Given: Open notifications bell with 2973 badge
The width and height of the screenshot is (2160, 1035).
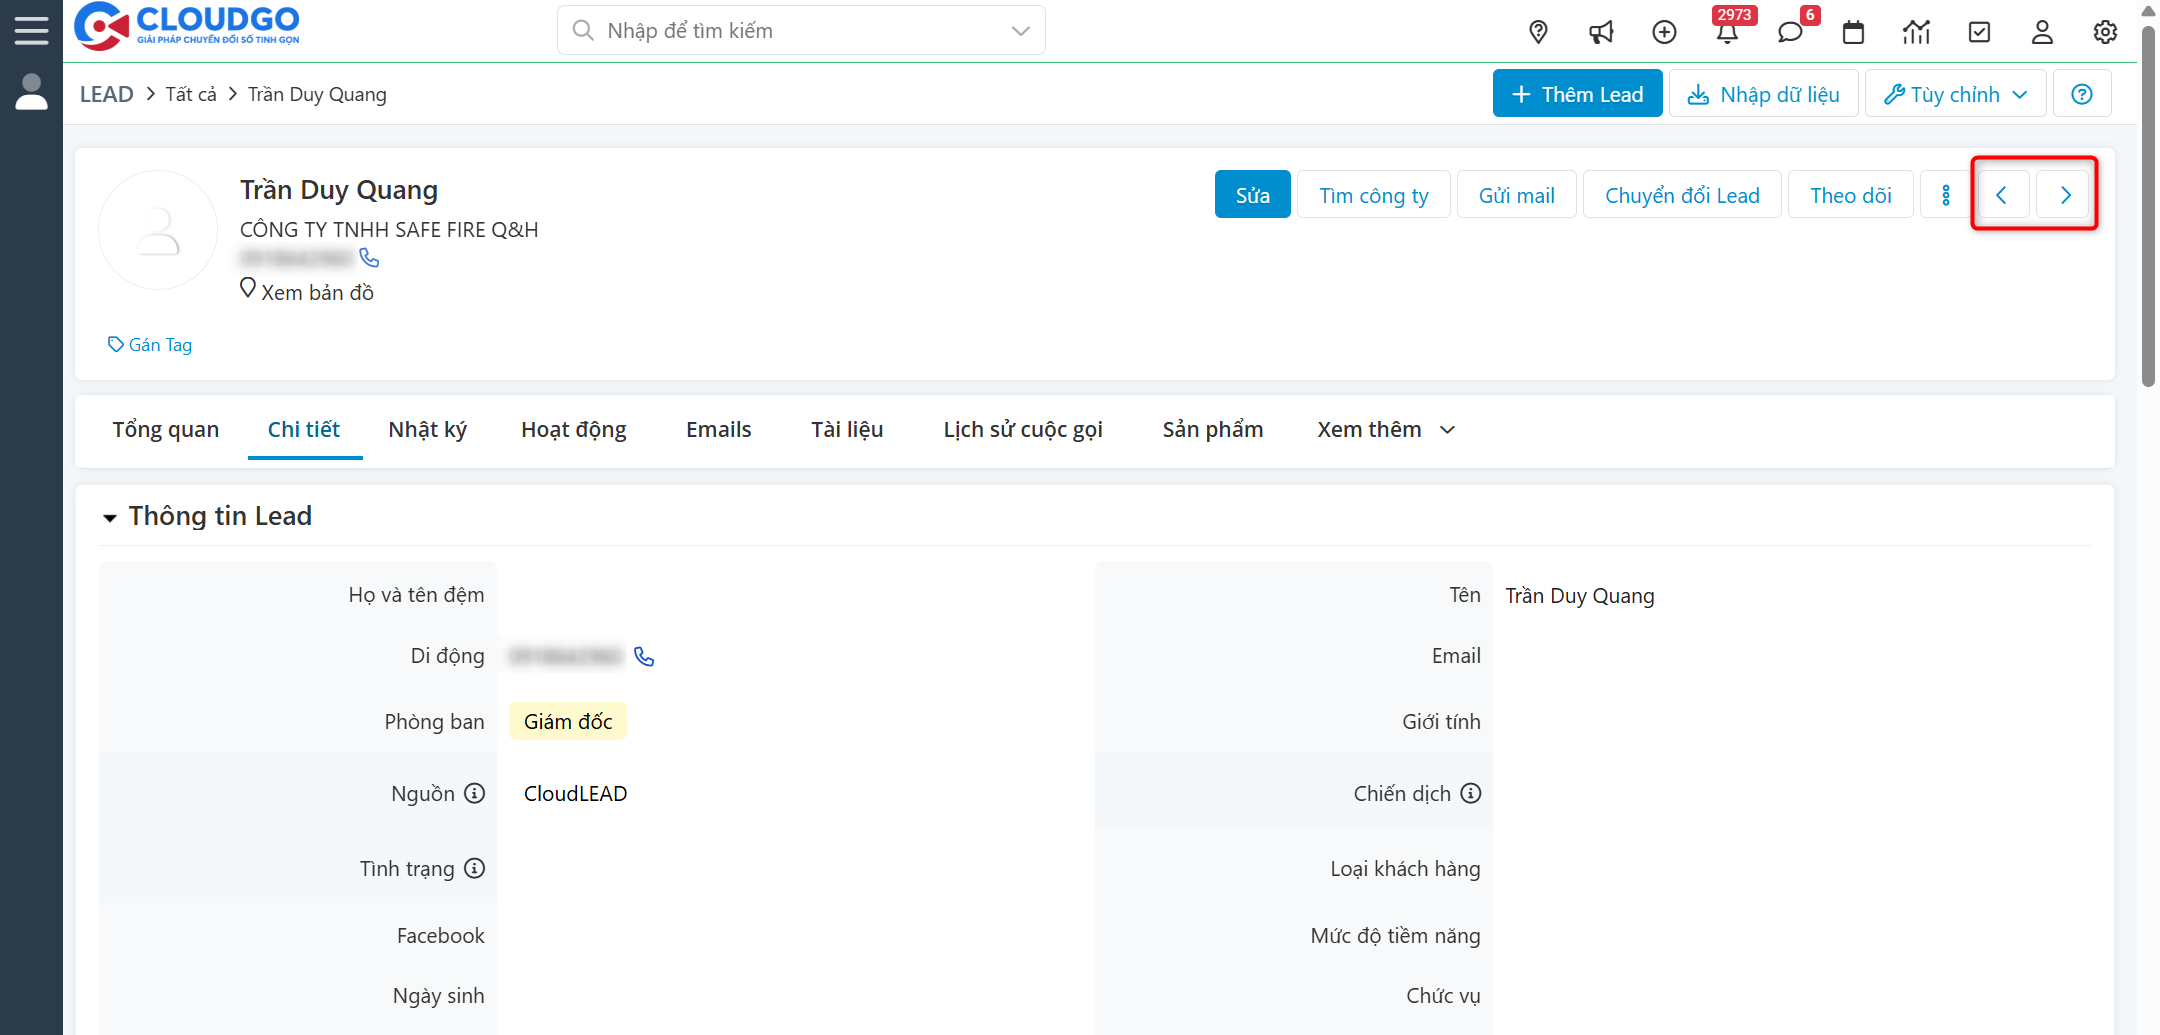Looking at the screenshot, I should point(1727,32).
